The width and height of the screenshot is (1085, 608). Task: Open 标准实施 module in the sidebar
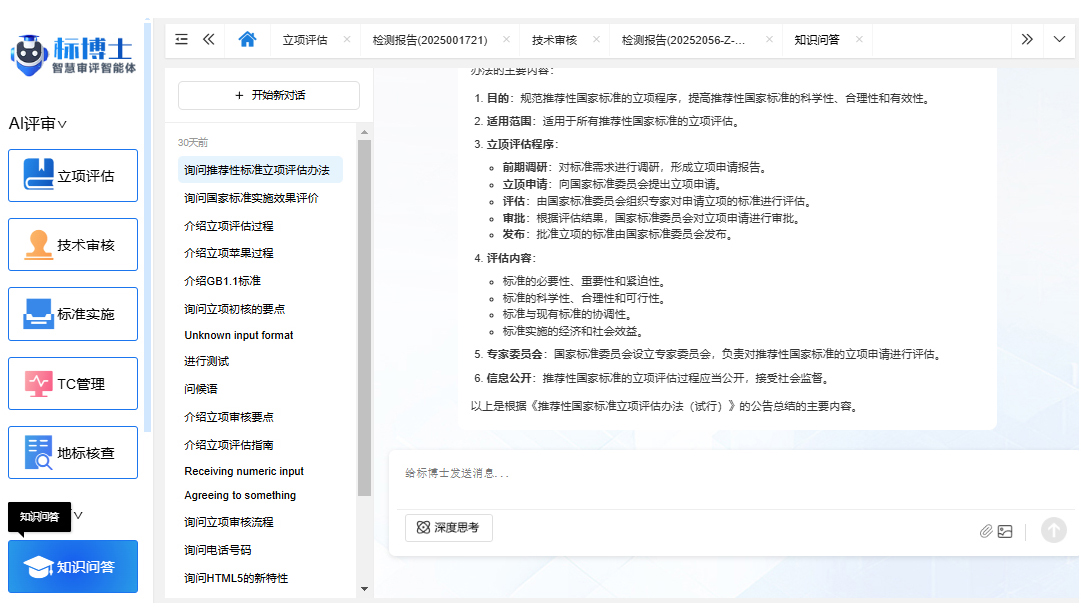[73, 314]
